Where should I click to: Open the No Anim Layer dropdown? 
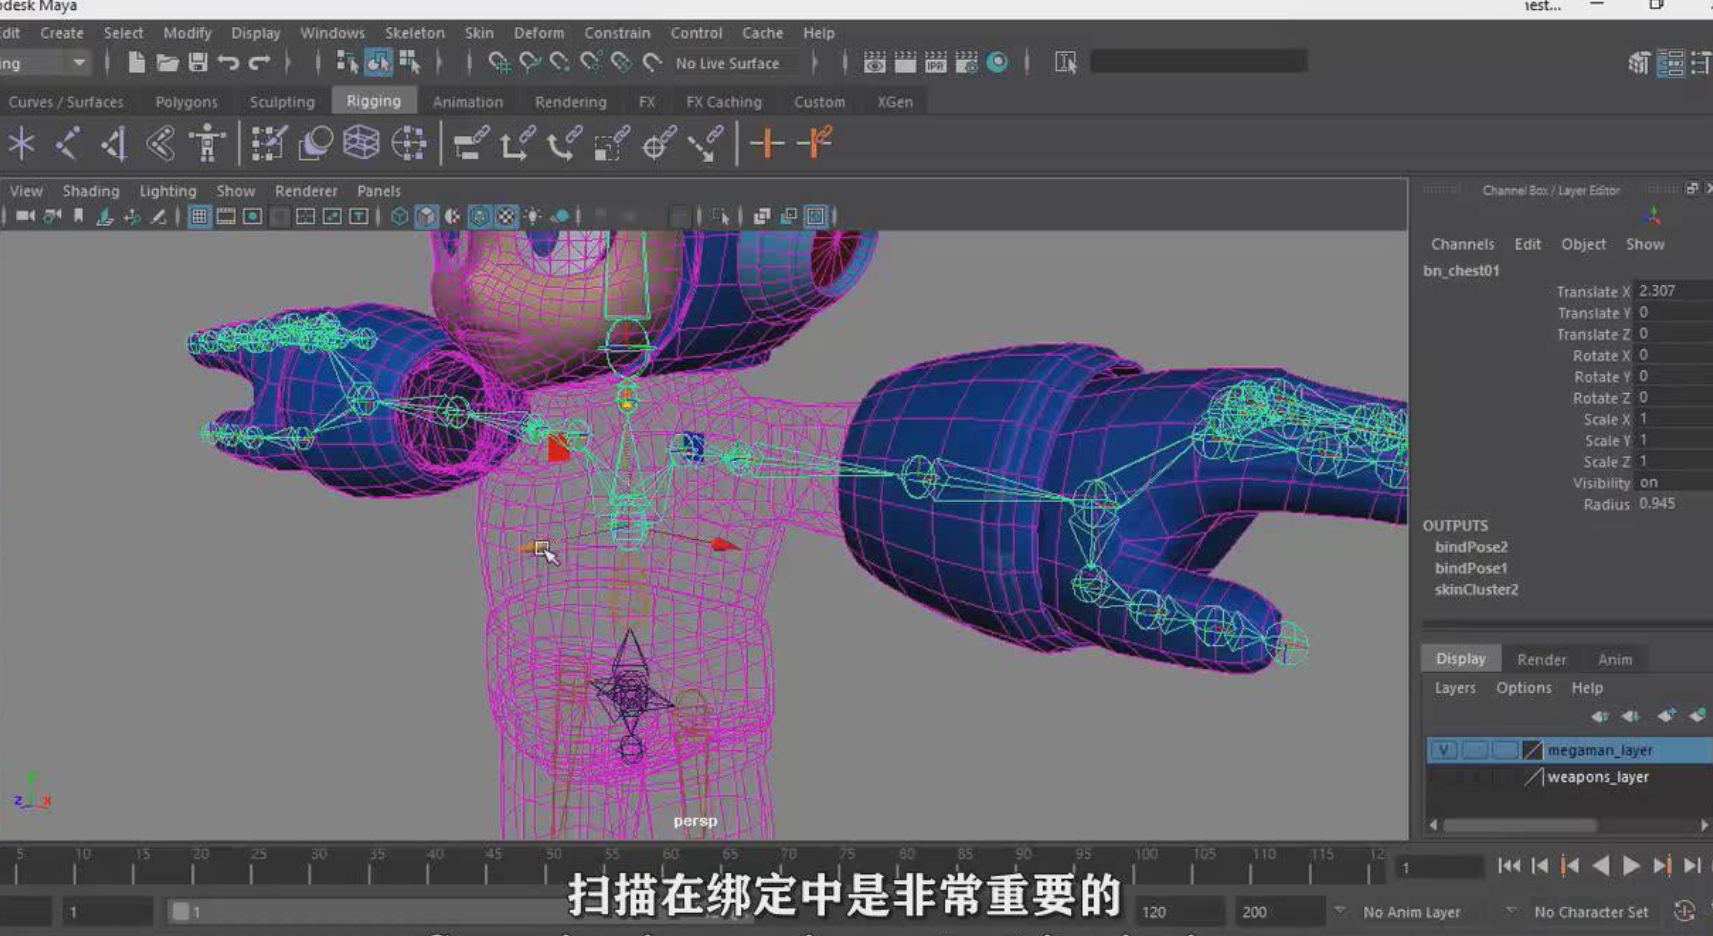click(x=1411, y=912)
